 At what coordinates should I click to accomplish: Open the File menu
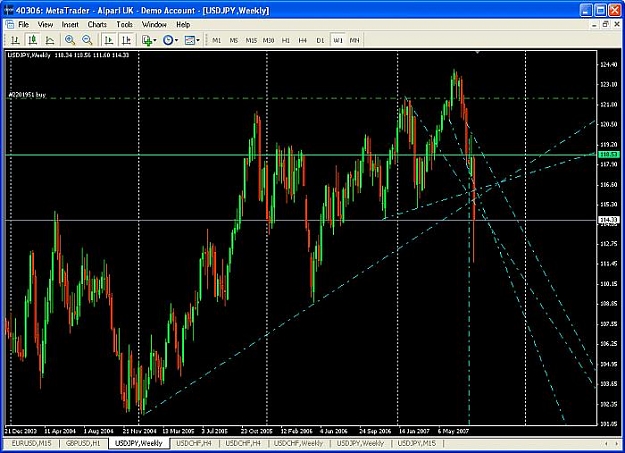click(24, 25)
